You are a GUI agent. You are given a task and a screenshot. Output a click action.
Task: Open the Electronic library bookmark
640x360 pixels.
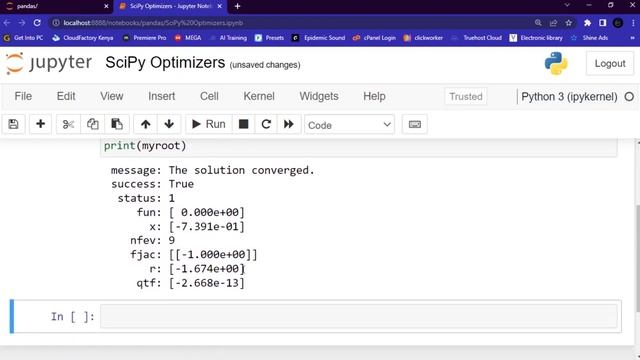[x=536, y=38]
